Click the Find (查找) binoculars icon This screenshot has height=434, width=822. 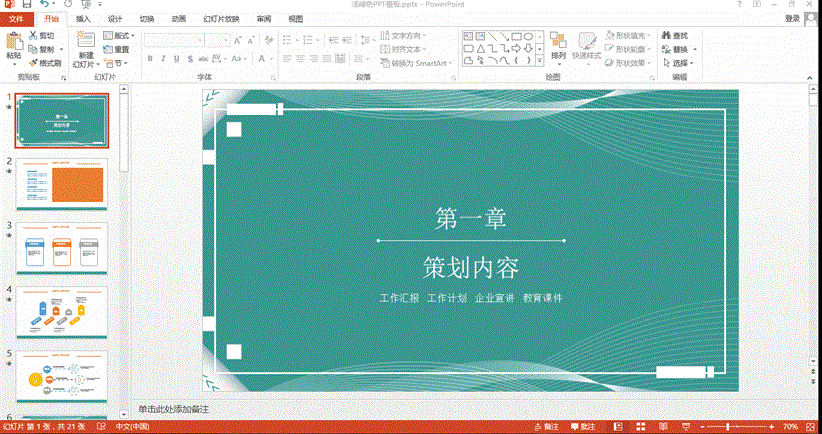[665, 35]
